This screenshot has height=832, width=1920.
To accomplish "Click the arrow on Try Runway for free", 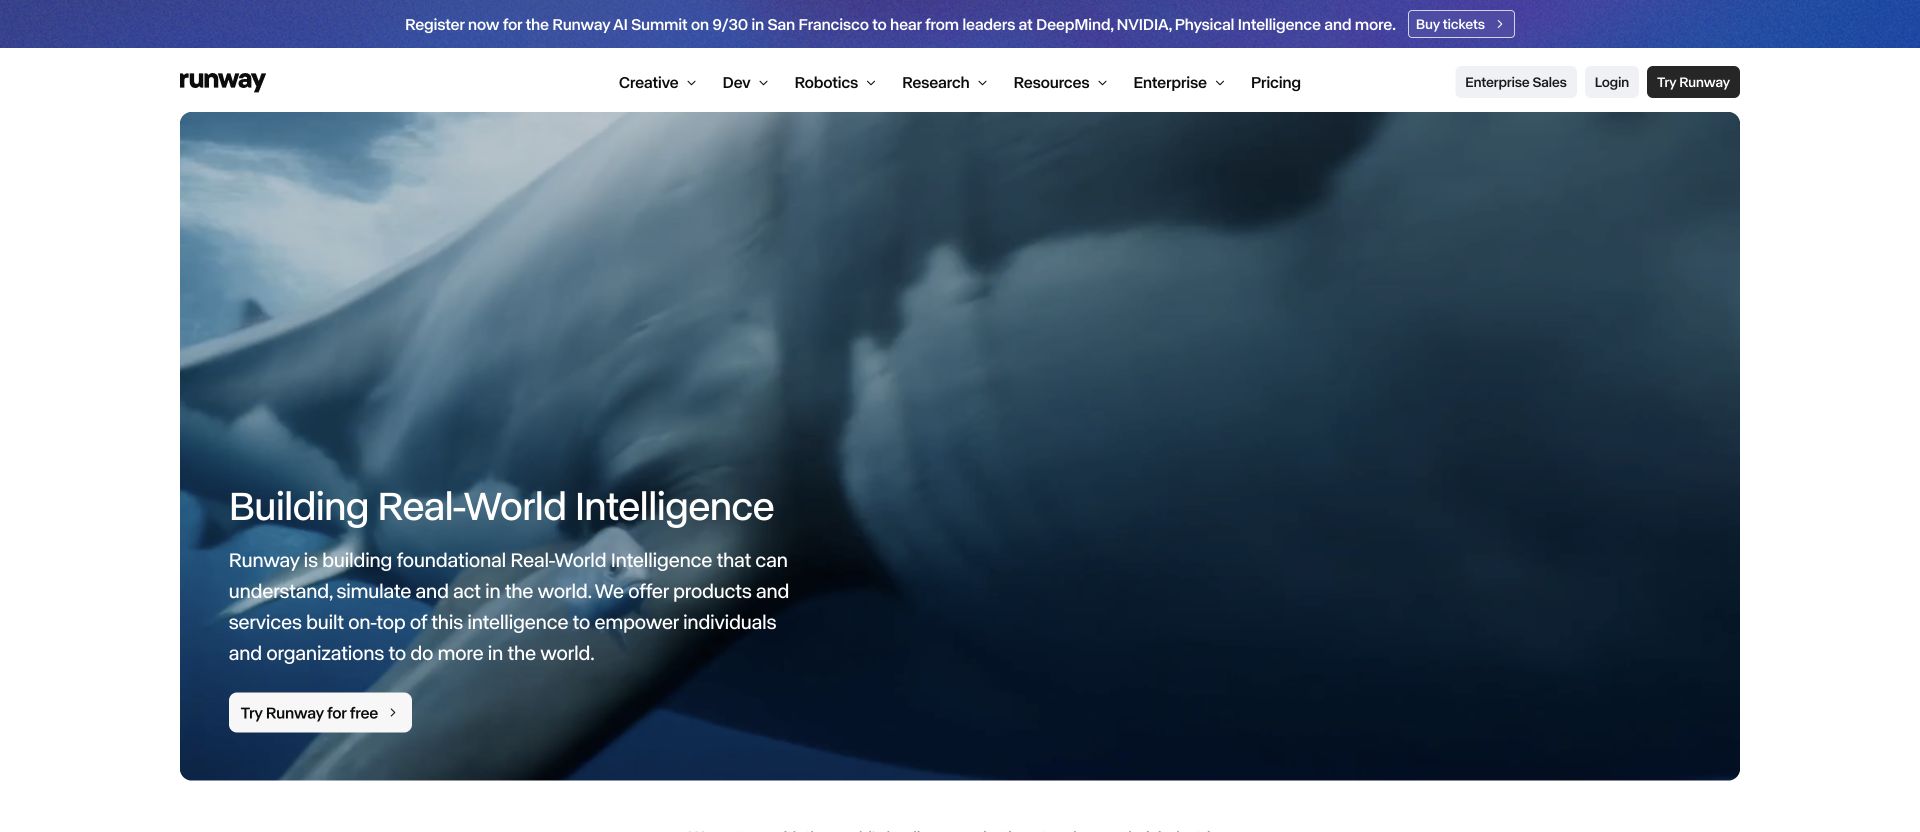I will coord(393,713).
